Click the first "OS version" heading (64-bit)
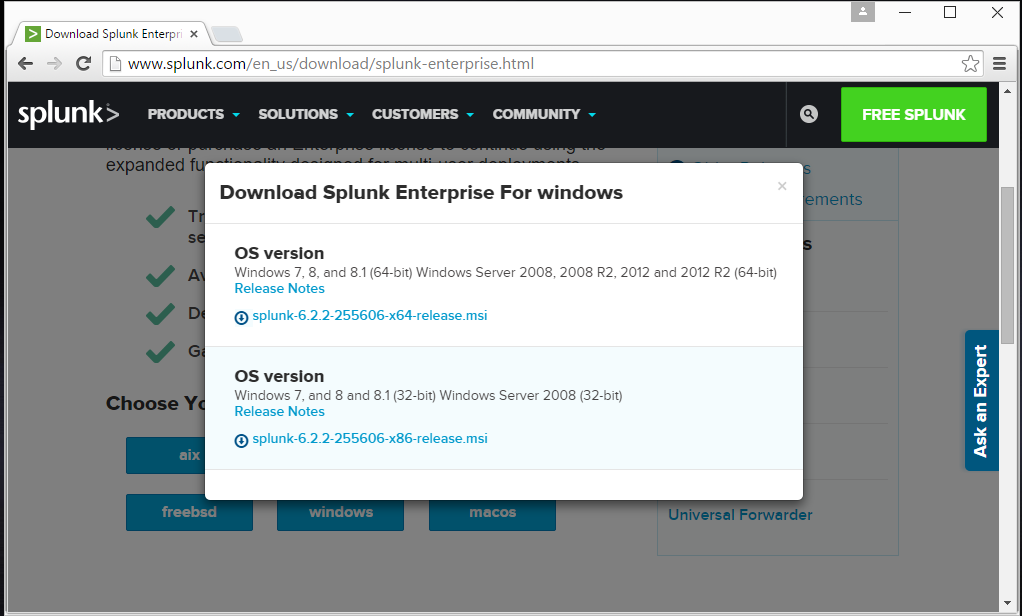1022x616 pixels. 279,253
